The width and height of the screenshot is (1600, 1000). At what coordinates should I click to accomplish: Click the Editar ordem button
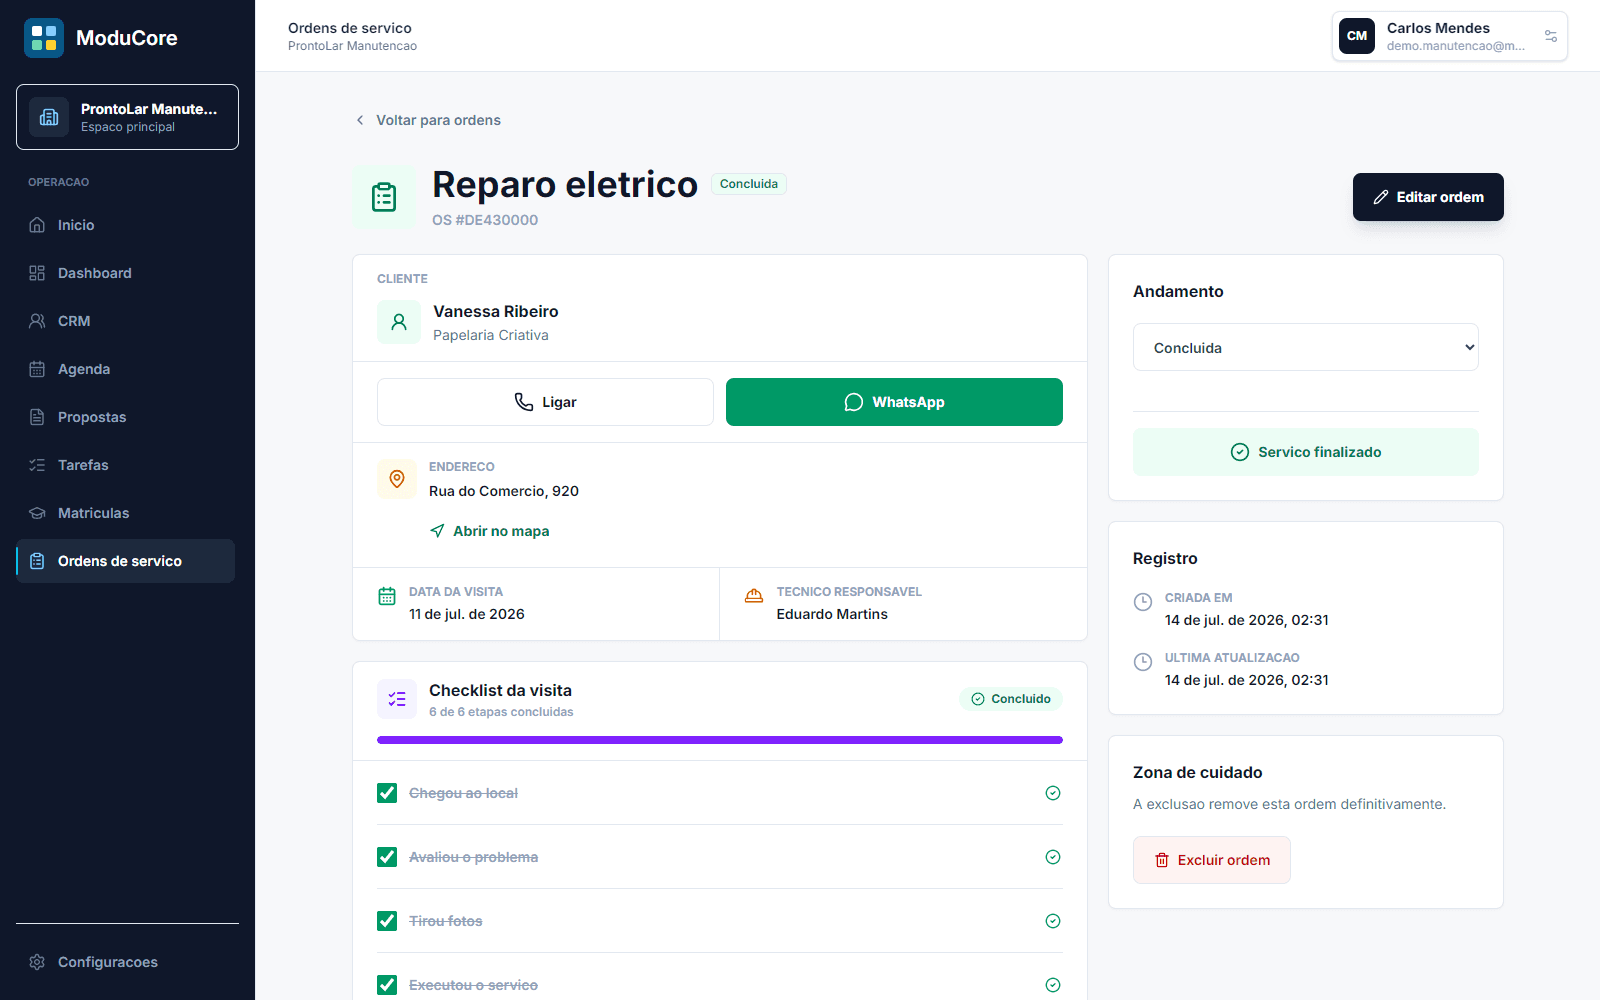[1428, 197]
